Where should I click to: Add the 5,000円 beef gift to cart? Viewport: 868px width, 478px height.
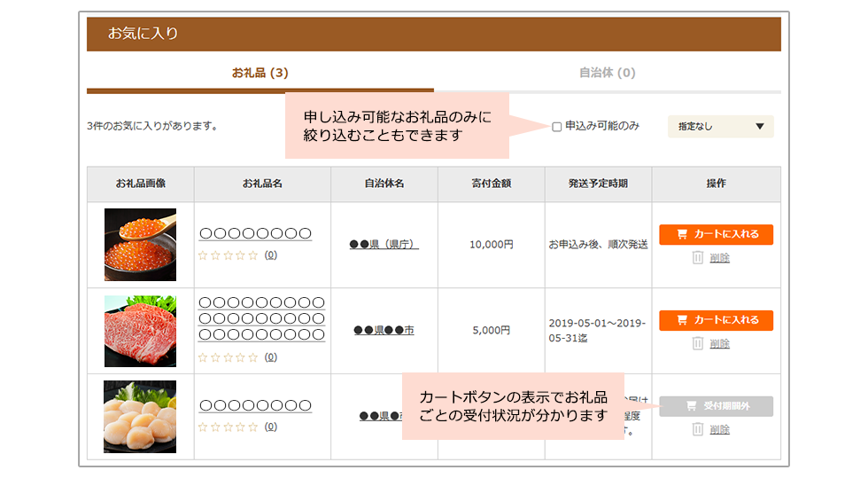[716, 320]
